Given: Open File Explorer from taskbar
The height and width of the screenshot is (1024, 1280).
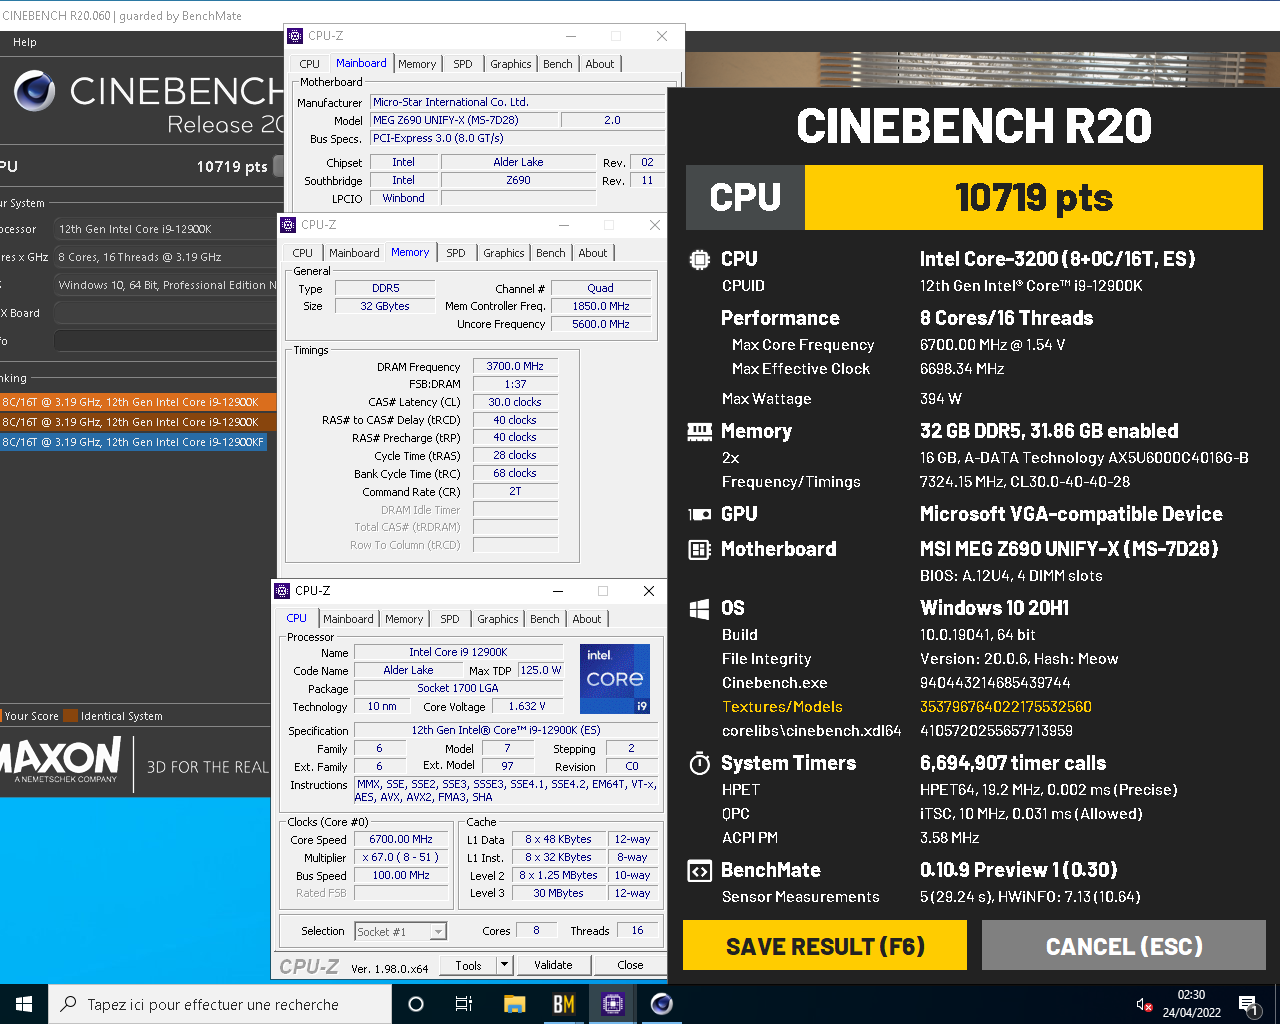Looking at the screenshot, I should point(514,1004).
